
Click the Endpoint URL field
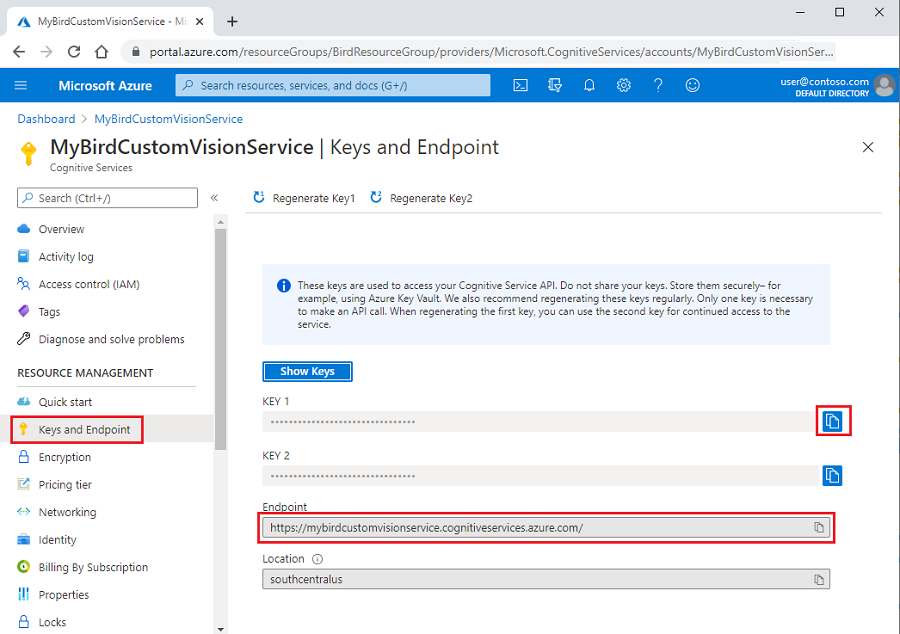546,527
